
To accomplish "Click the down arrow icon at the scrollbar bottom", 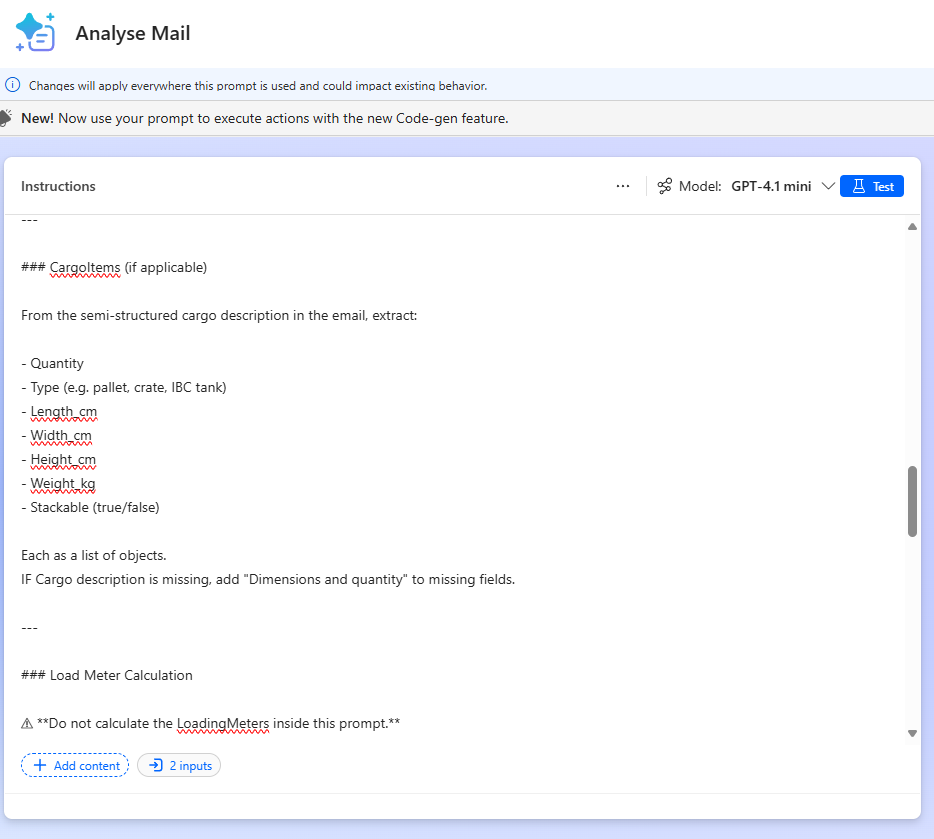I will pyautogui.click(x=912, y=732).
